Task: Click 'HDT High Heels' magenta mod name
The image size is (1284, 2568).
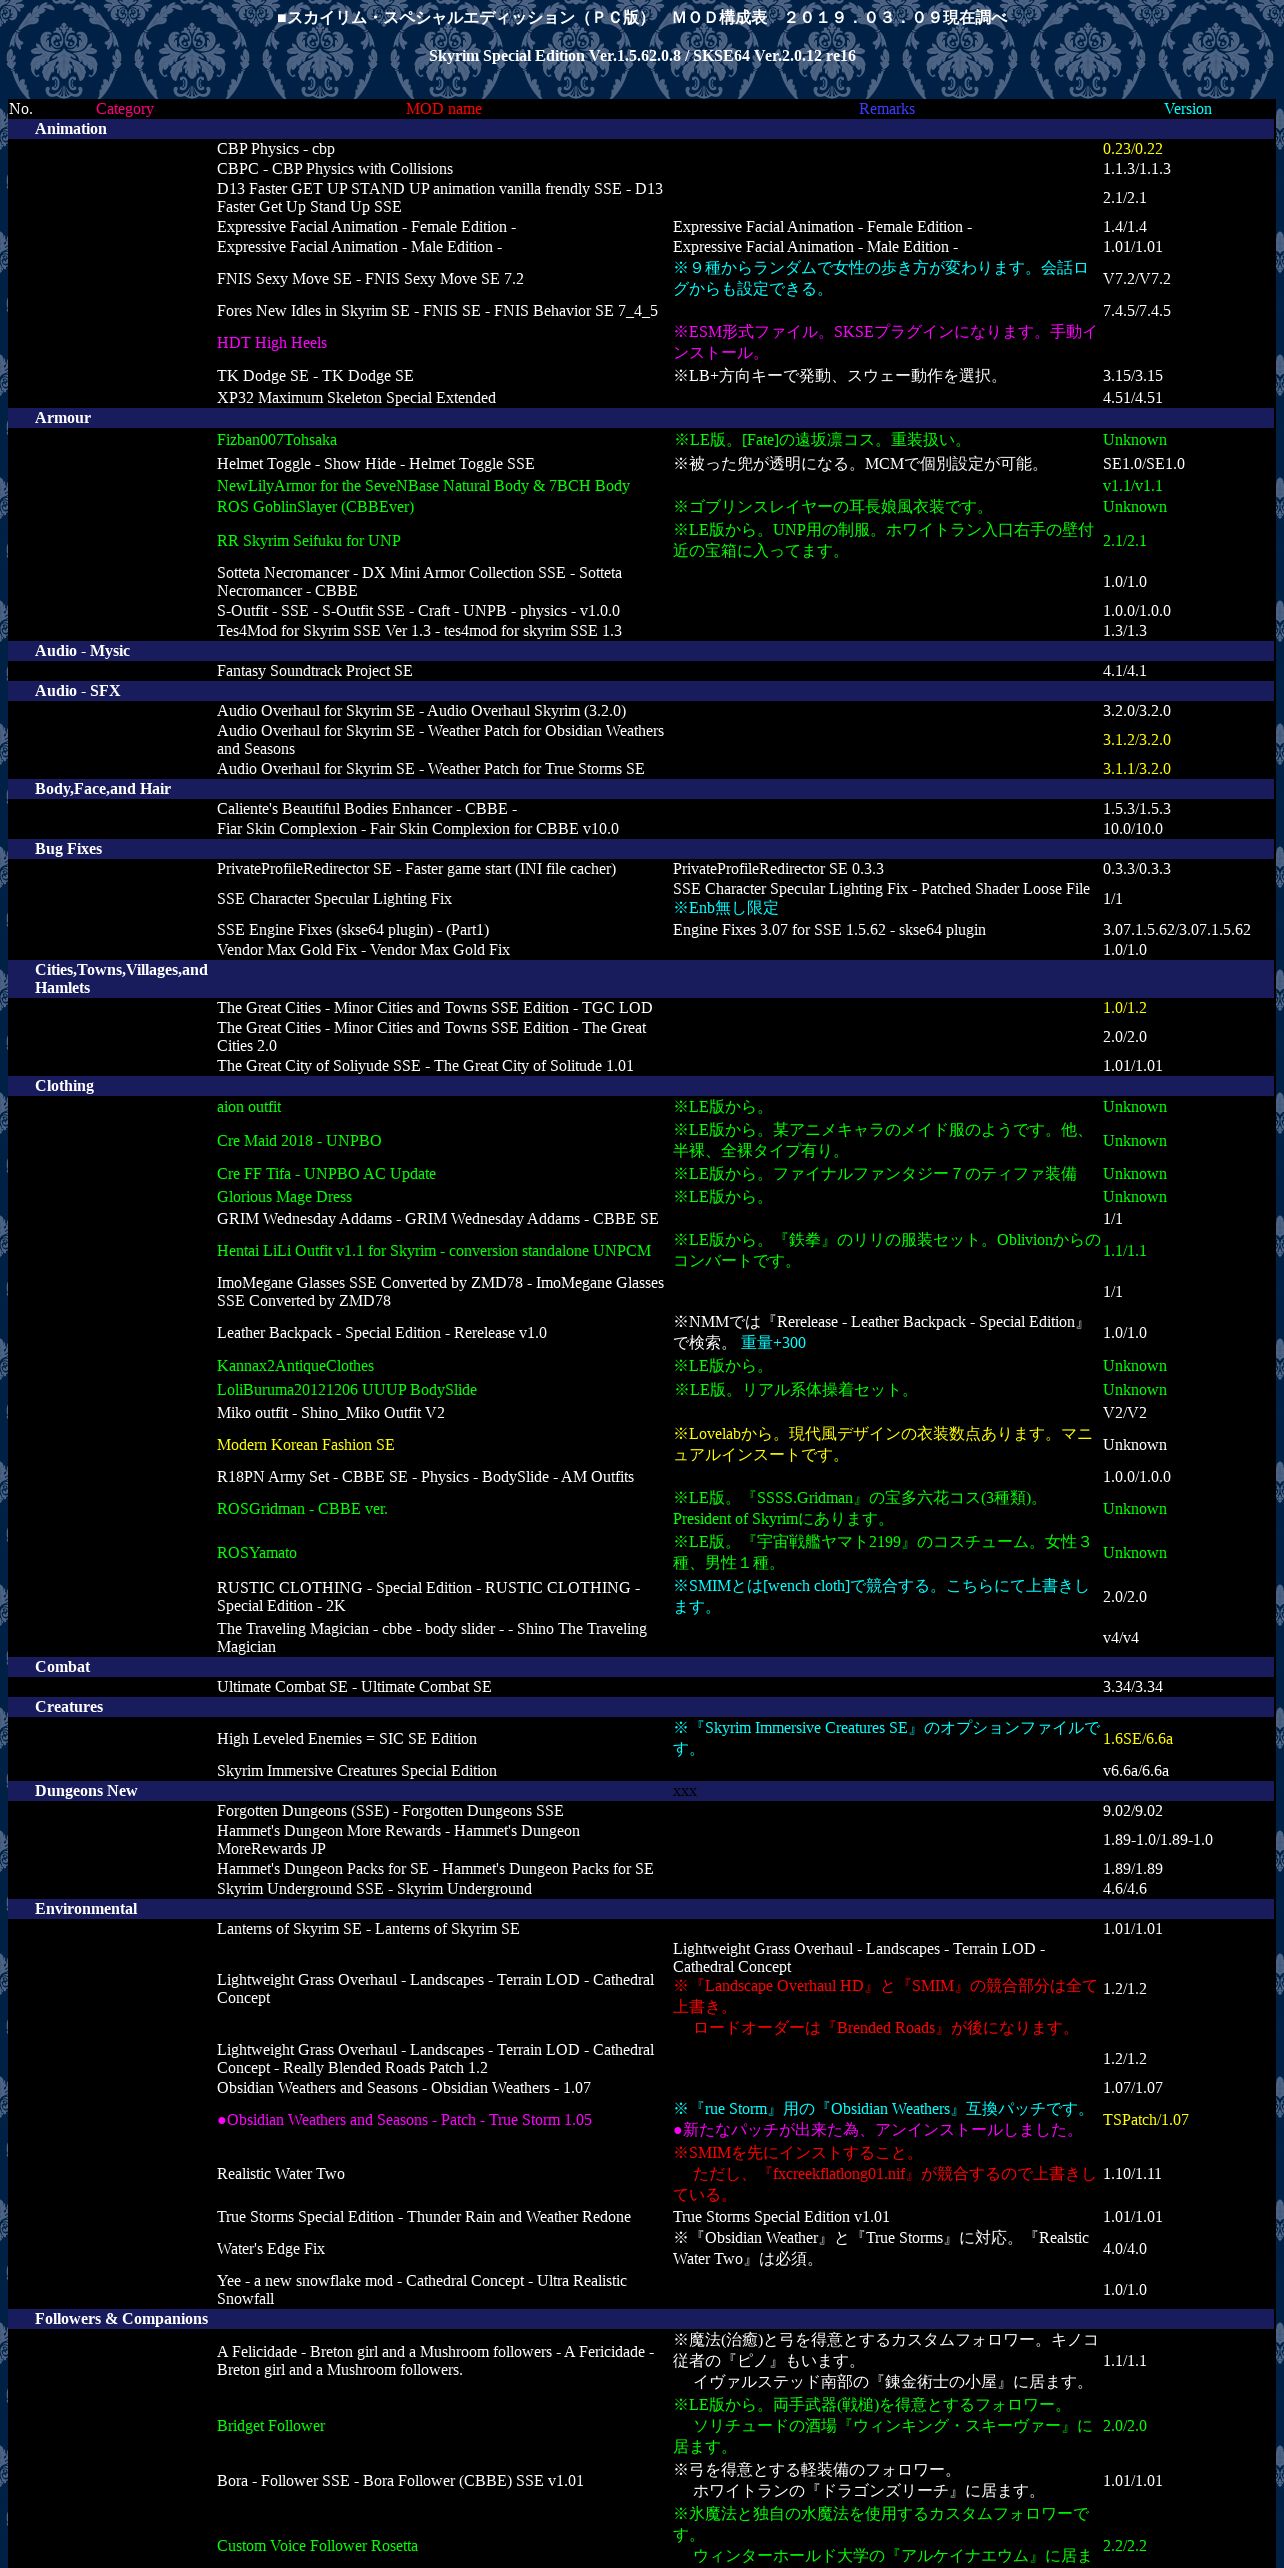Action: coord(272,343)
